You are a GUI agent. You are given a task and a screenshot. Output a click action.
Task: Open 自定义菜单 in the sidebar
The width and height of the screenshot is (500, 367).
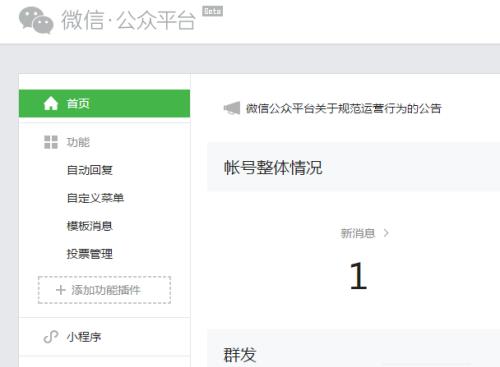tap(95, 198)
